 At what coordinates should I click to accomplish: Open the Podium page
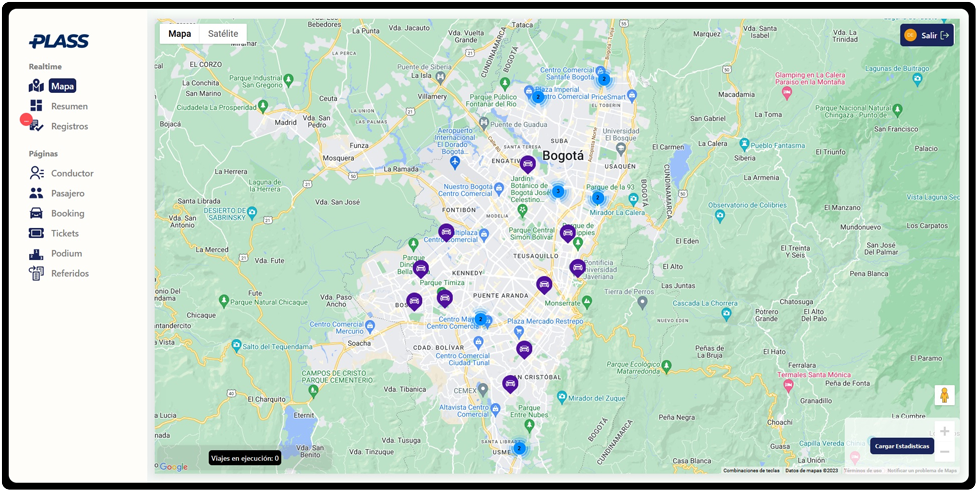pyautogui.click(x=55, y=253)
